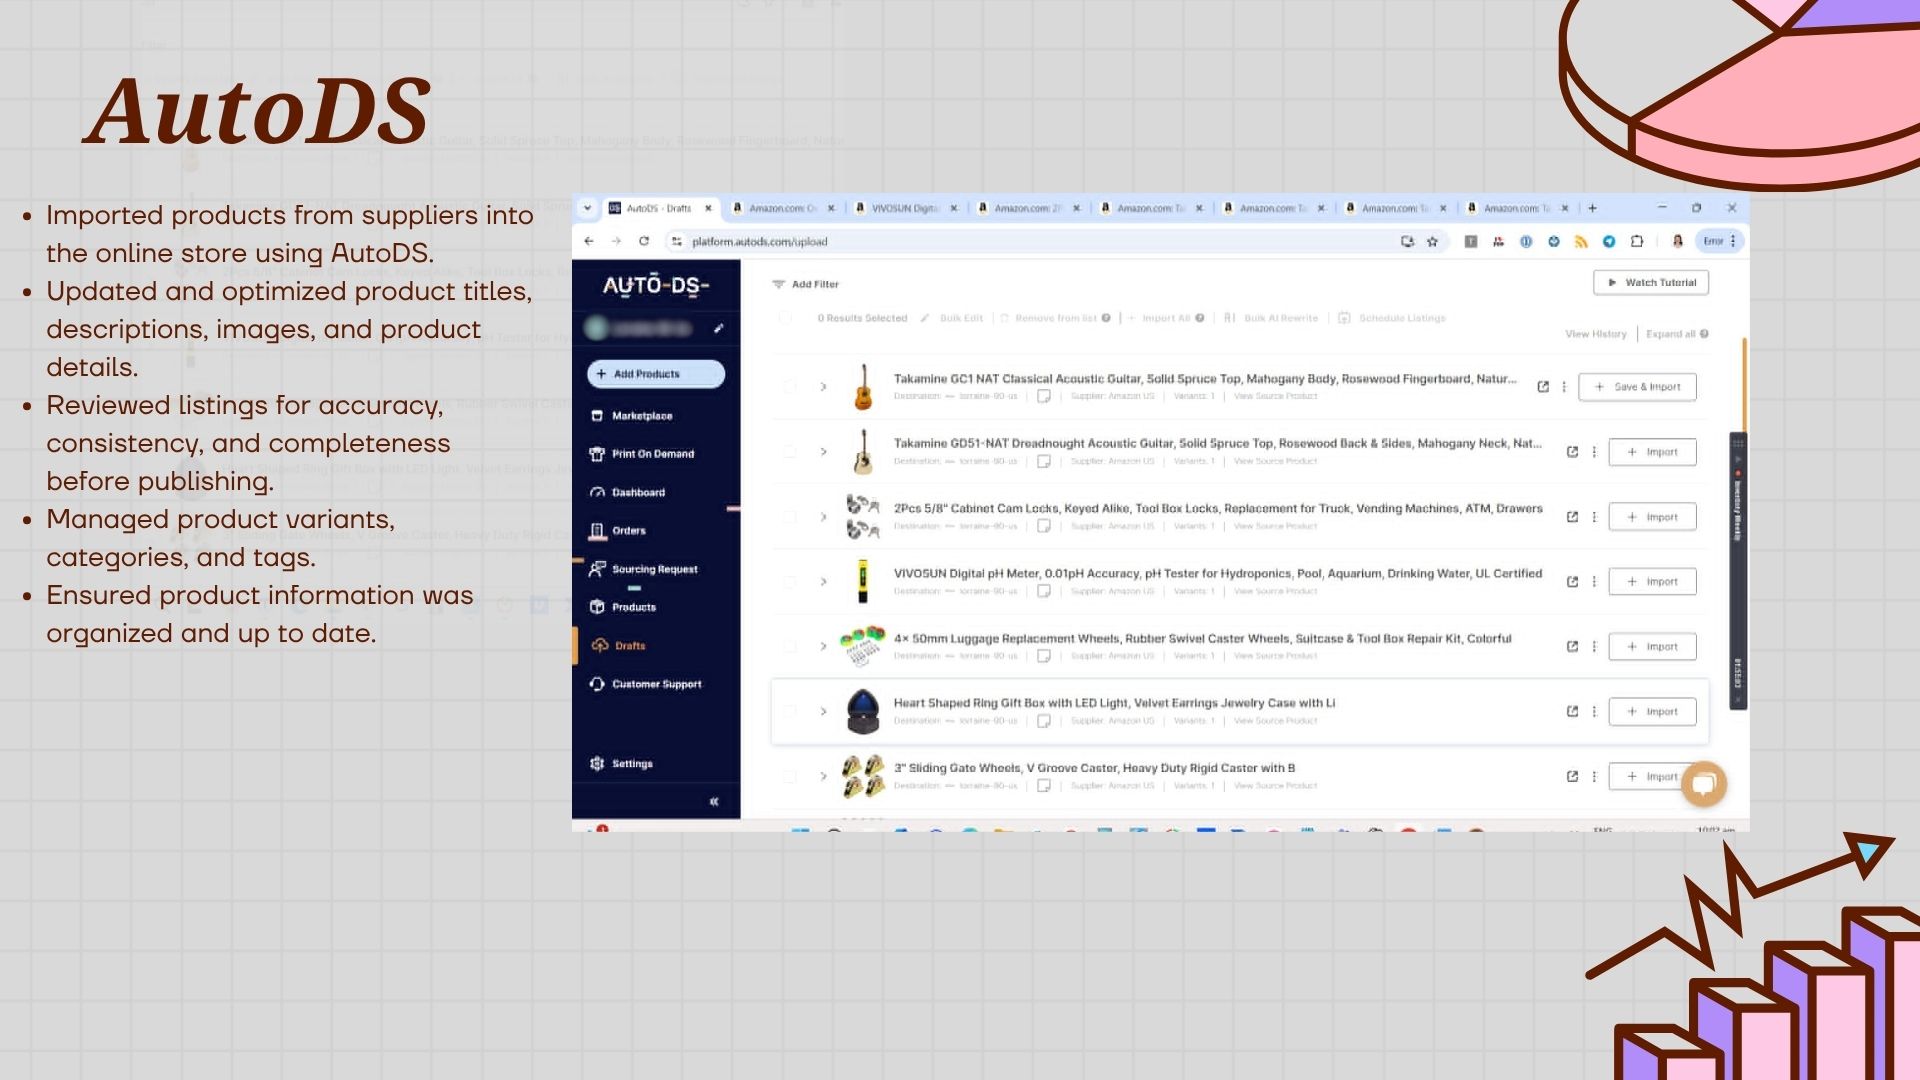Toggle the select-all results checkbox
This screenshot has height=1080, width=1920.
point(785,318)
